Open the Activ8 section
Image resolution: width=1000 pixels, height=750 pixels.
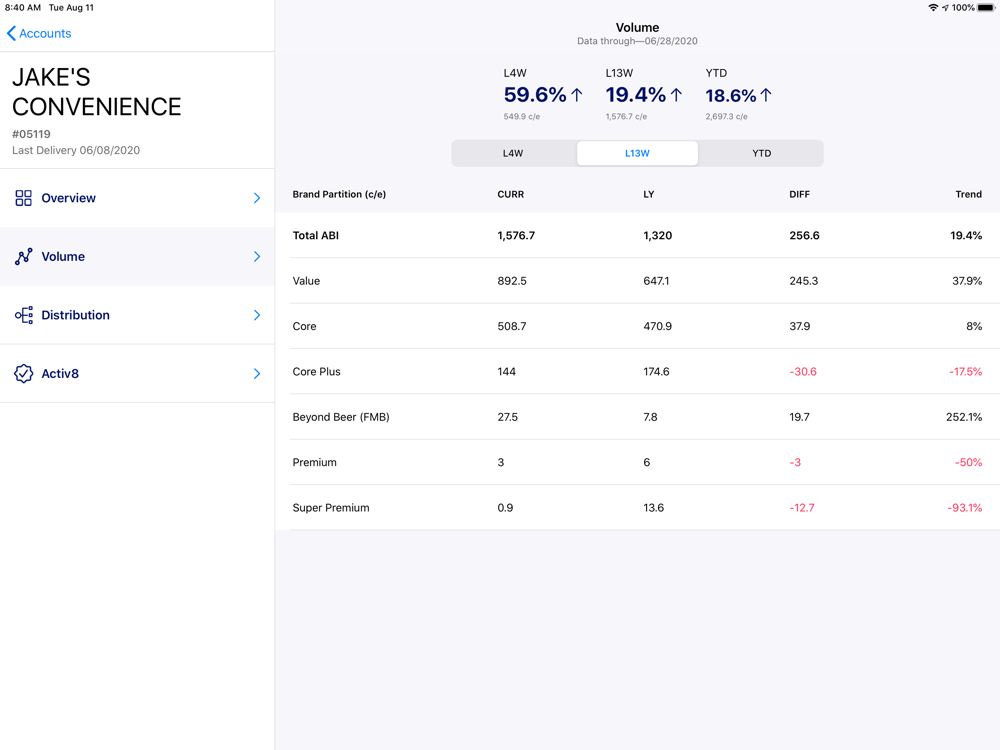click(x=137, y=374)
